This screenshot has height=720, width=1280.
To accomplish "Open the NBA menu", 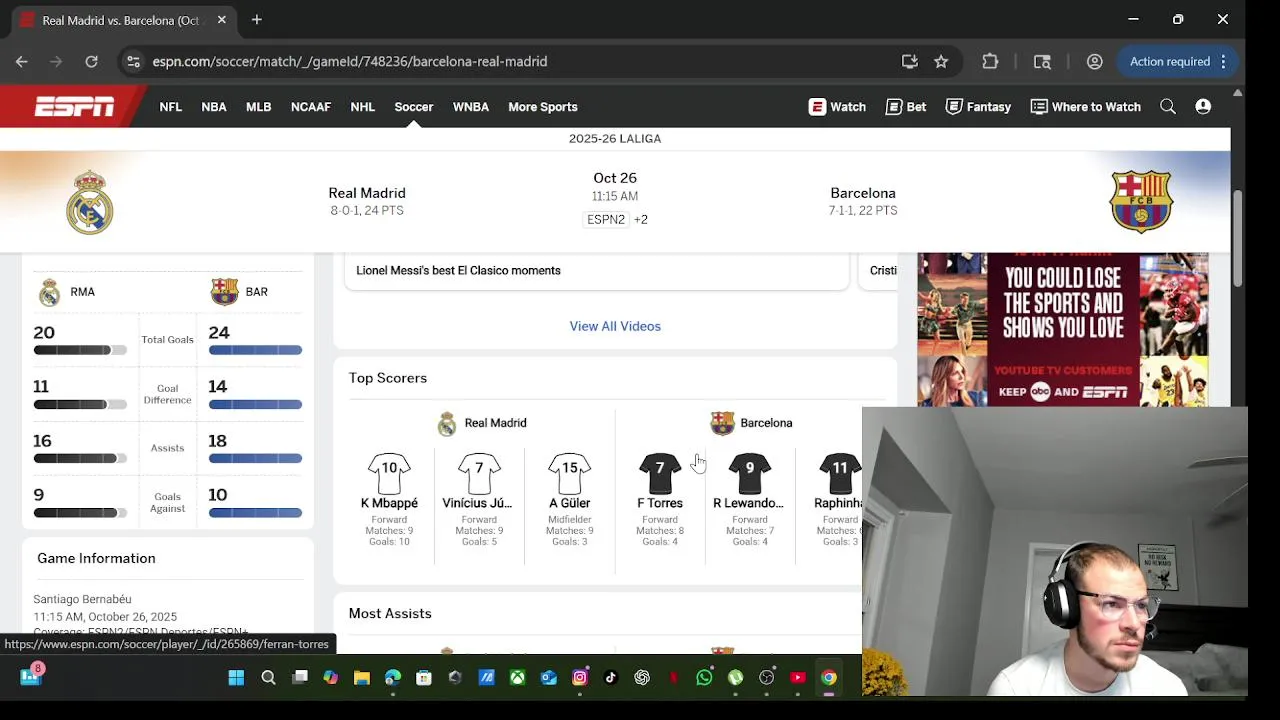I will (x=214, y=107).
